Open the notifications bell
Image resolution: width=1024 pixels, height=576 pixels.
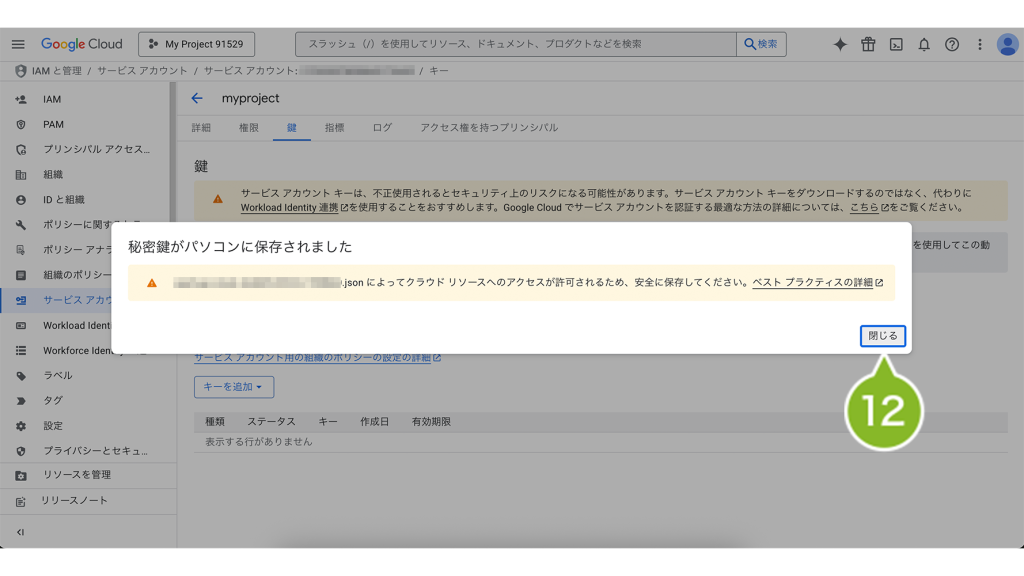[924, 44]
